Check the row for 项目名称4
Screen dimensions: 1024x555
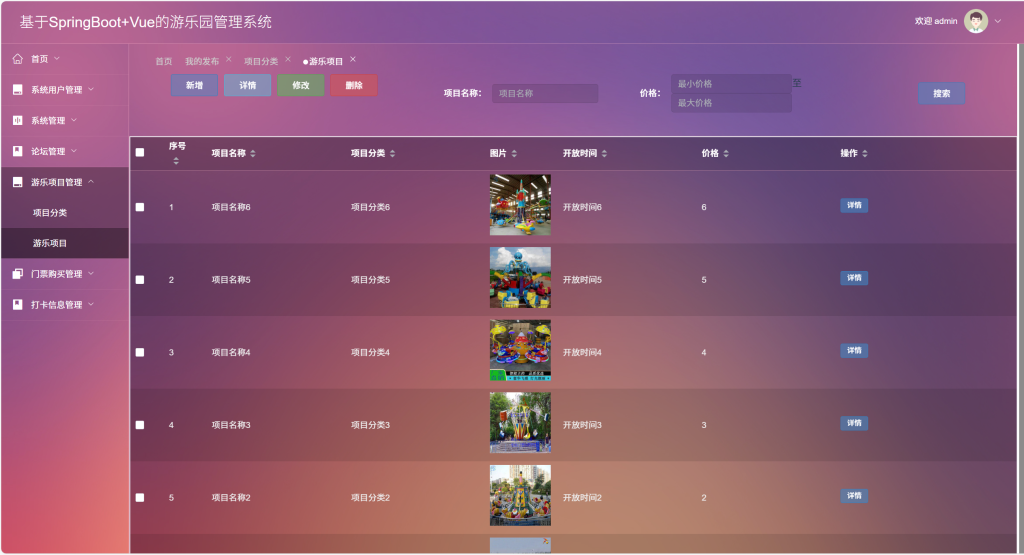[x=140, y=352]
